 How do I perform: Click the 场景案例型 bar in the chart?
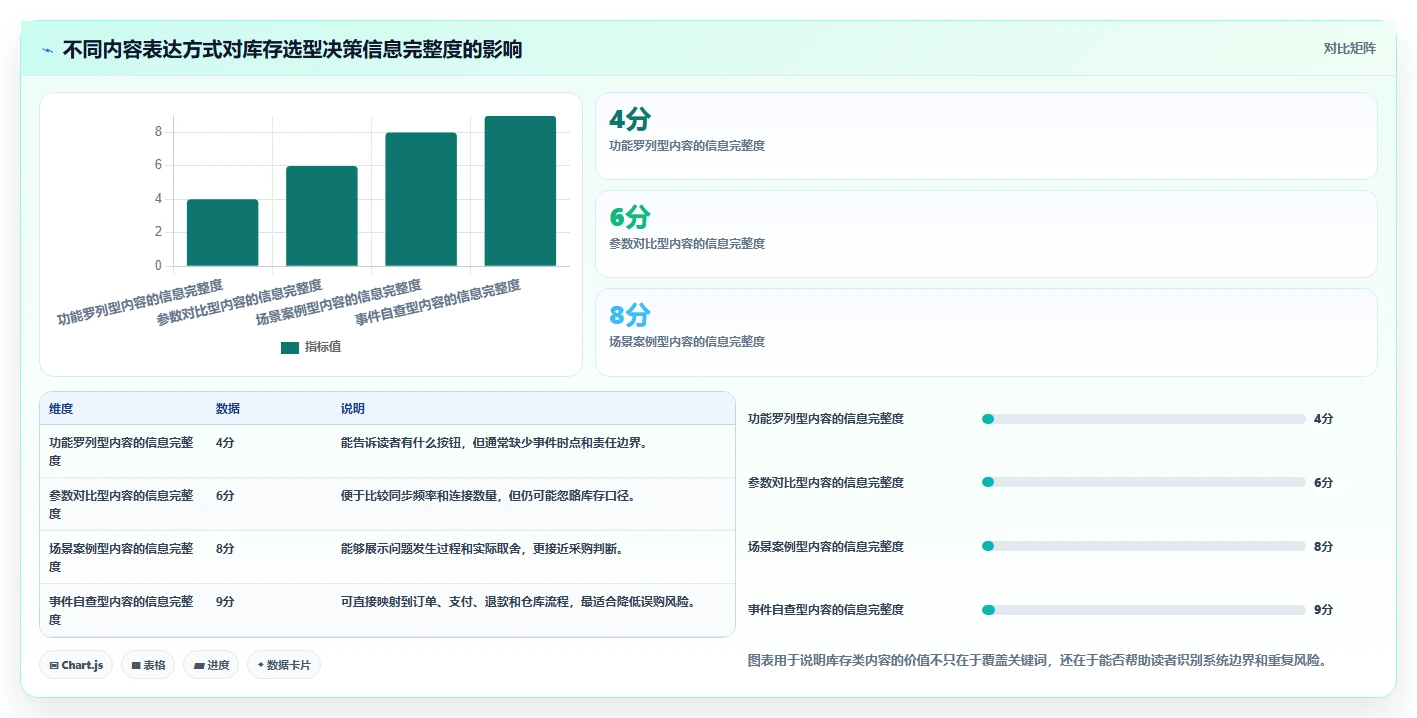click(420, 199)
